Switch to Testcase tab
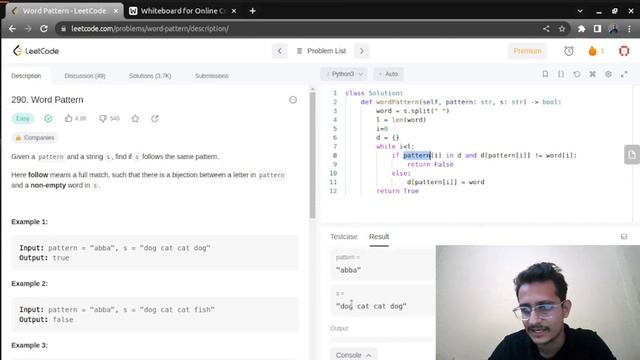The width and height of the screenshot is (640, 360). point(343,237)
